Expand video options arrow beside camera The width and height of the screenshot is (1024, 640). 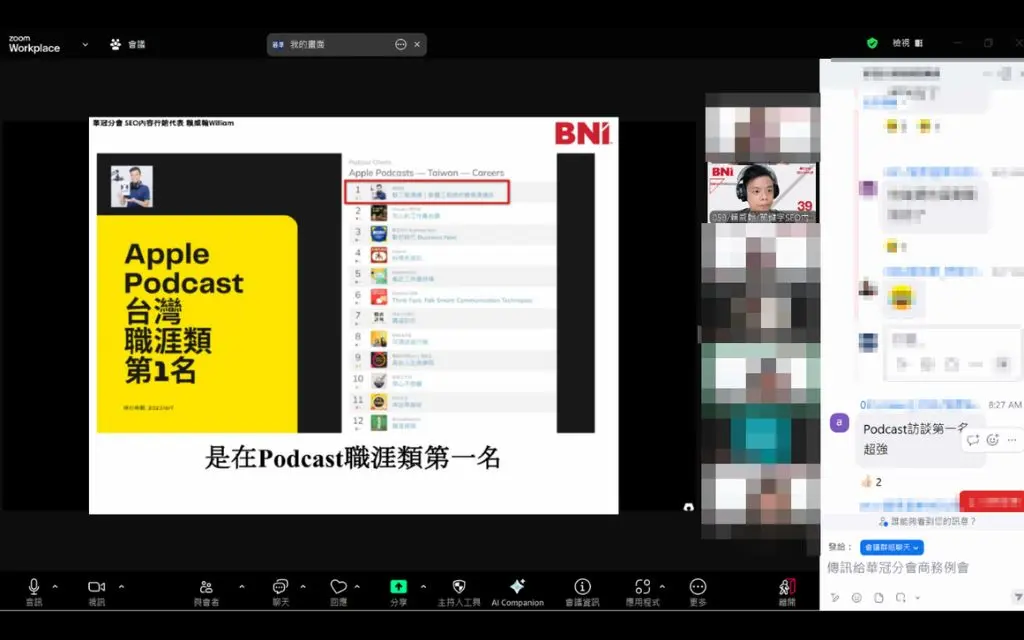pos(121,586)
